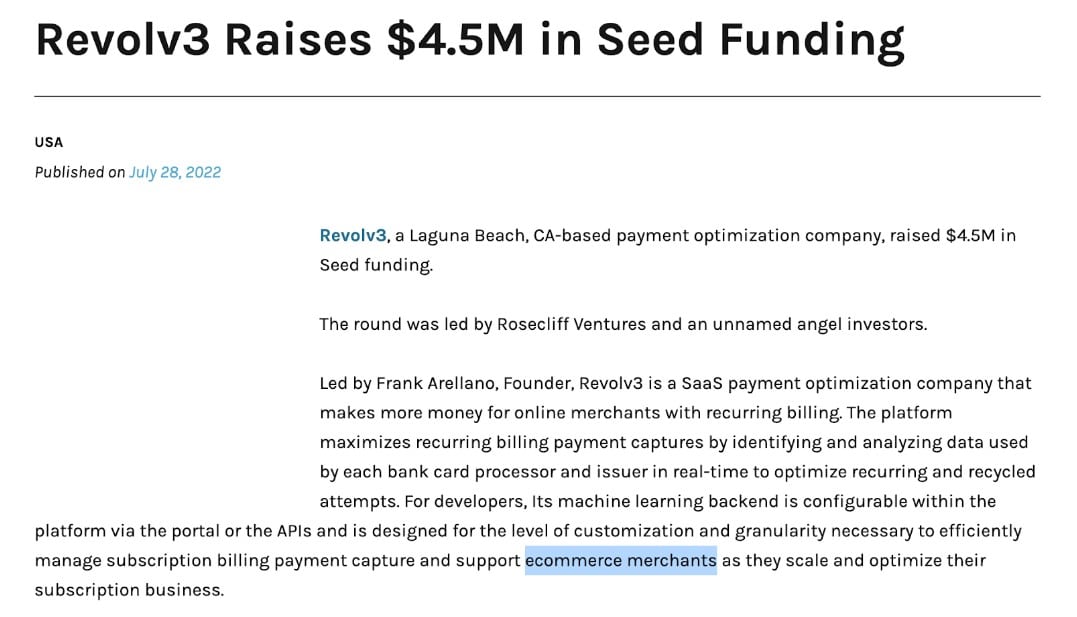Click the highlighted ecommerce merchants text
The image size is (1077, 617).
tap(621, 561)
